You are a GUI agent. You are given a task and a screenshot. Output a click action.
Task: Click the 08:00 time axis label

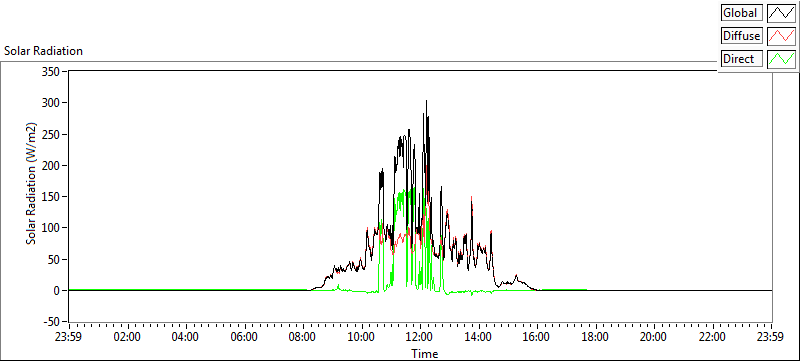tap(303, 337)
